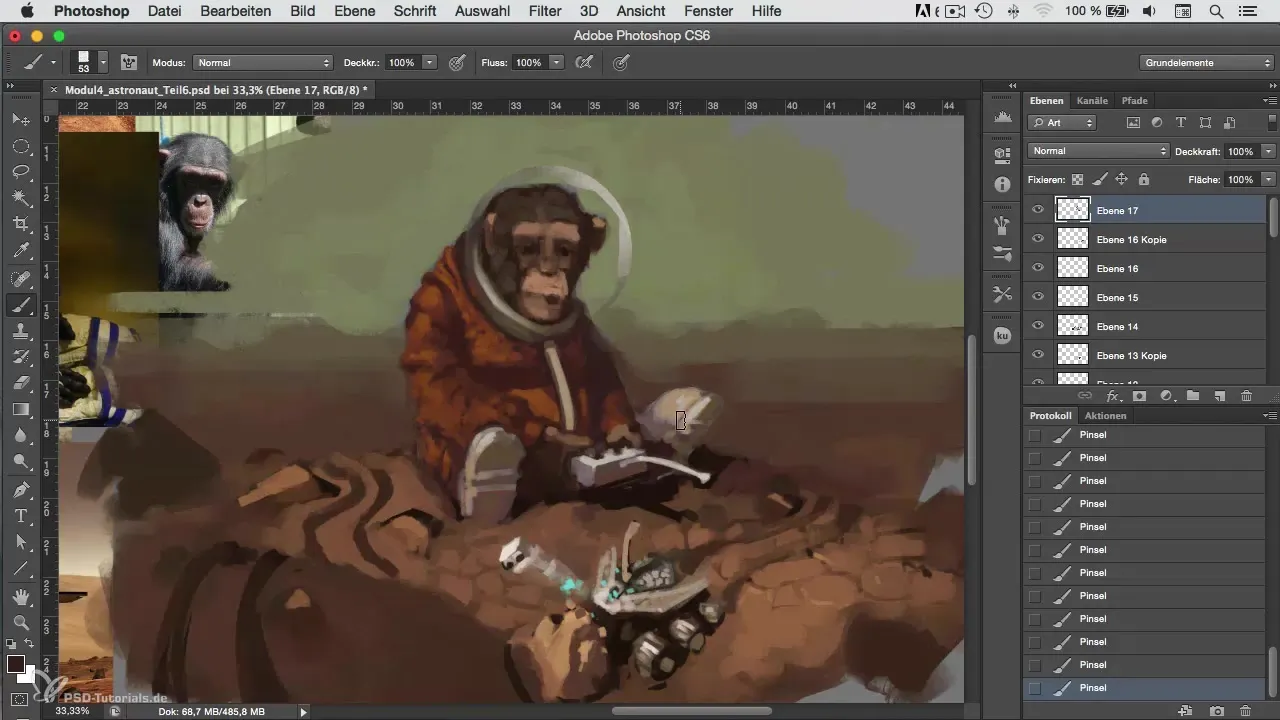Select the Crop tool
Viewport: 1280px width, 720px height.
(x=20, y=224)
